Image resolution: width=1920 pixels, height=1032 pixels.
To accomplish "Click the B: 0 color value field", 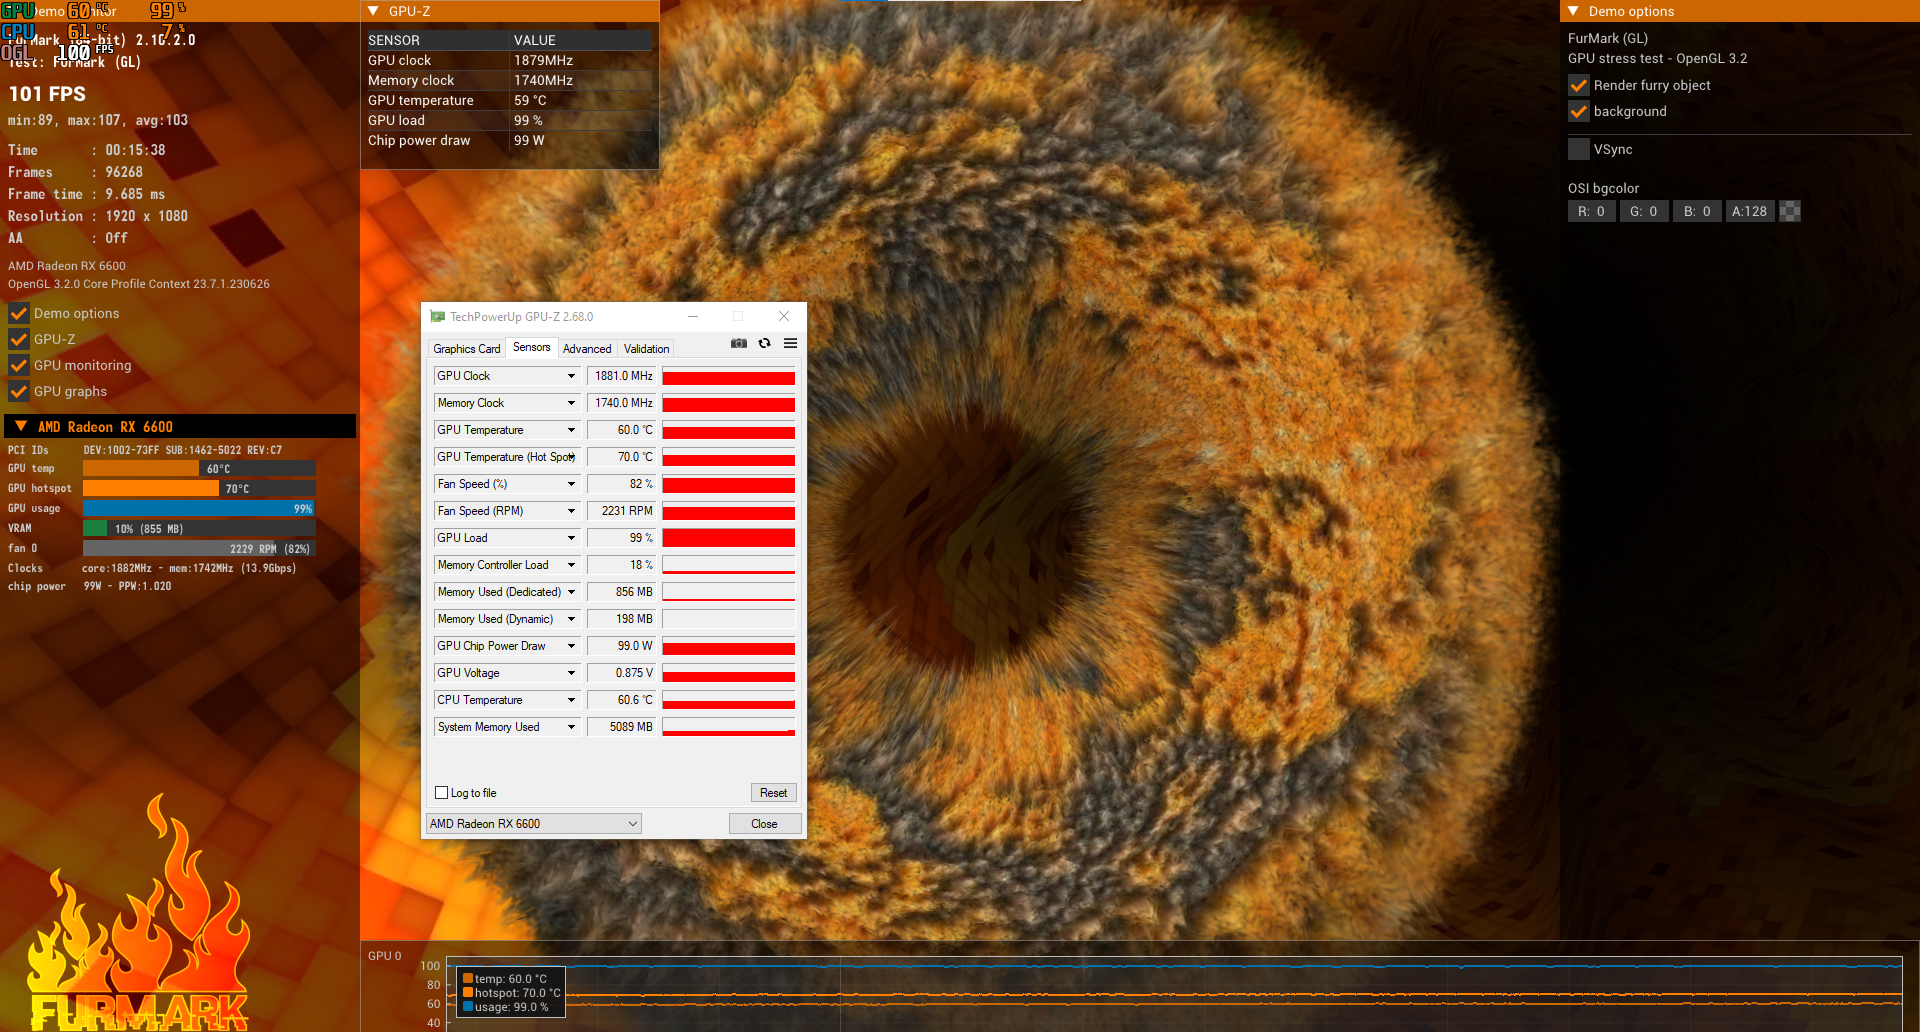I will [1697, 211].
